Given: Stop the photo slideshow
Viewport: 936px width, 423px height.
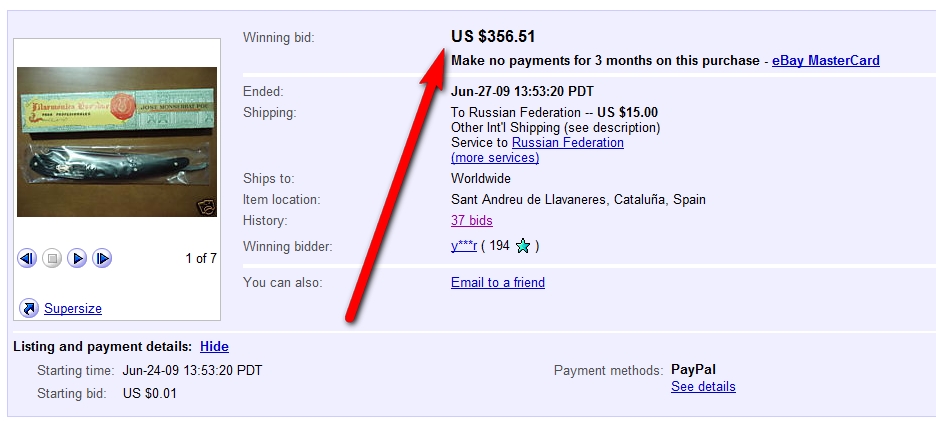Looking at the screenshot, I should pyautogui.click(x=52, y=259).
